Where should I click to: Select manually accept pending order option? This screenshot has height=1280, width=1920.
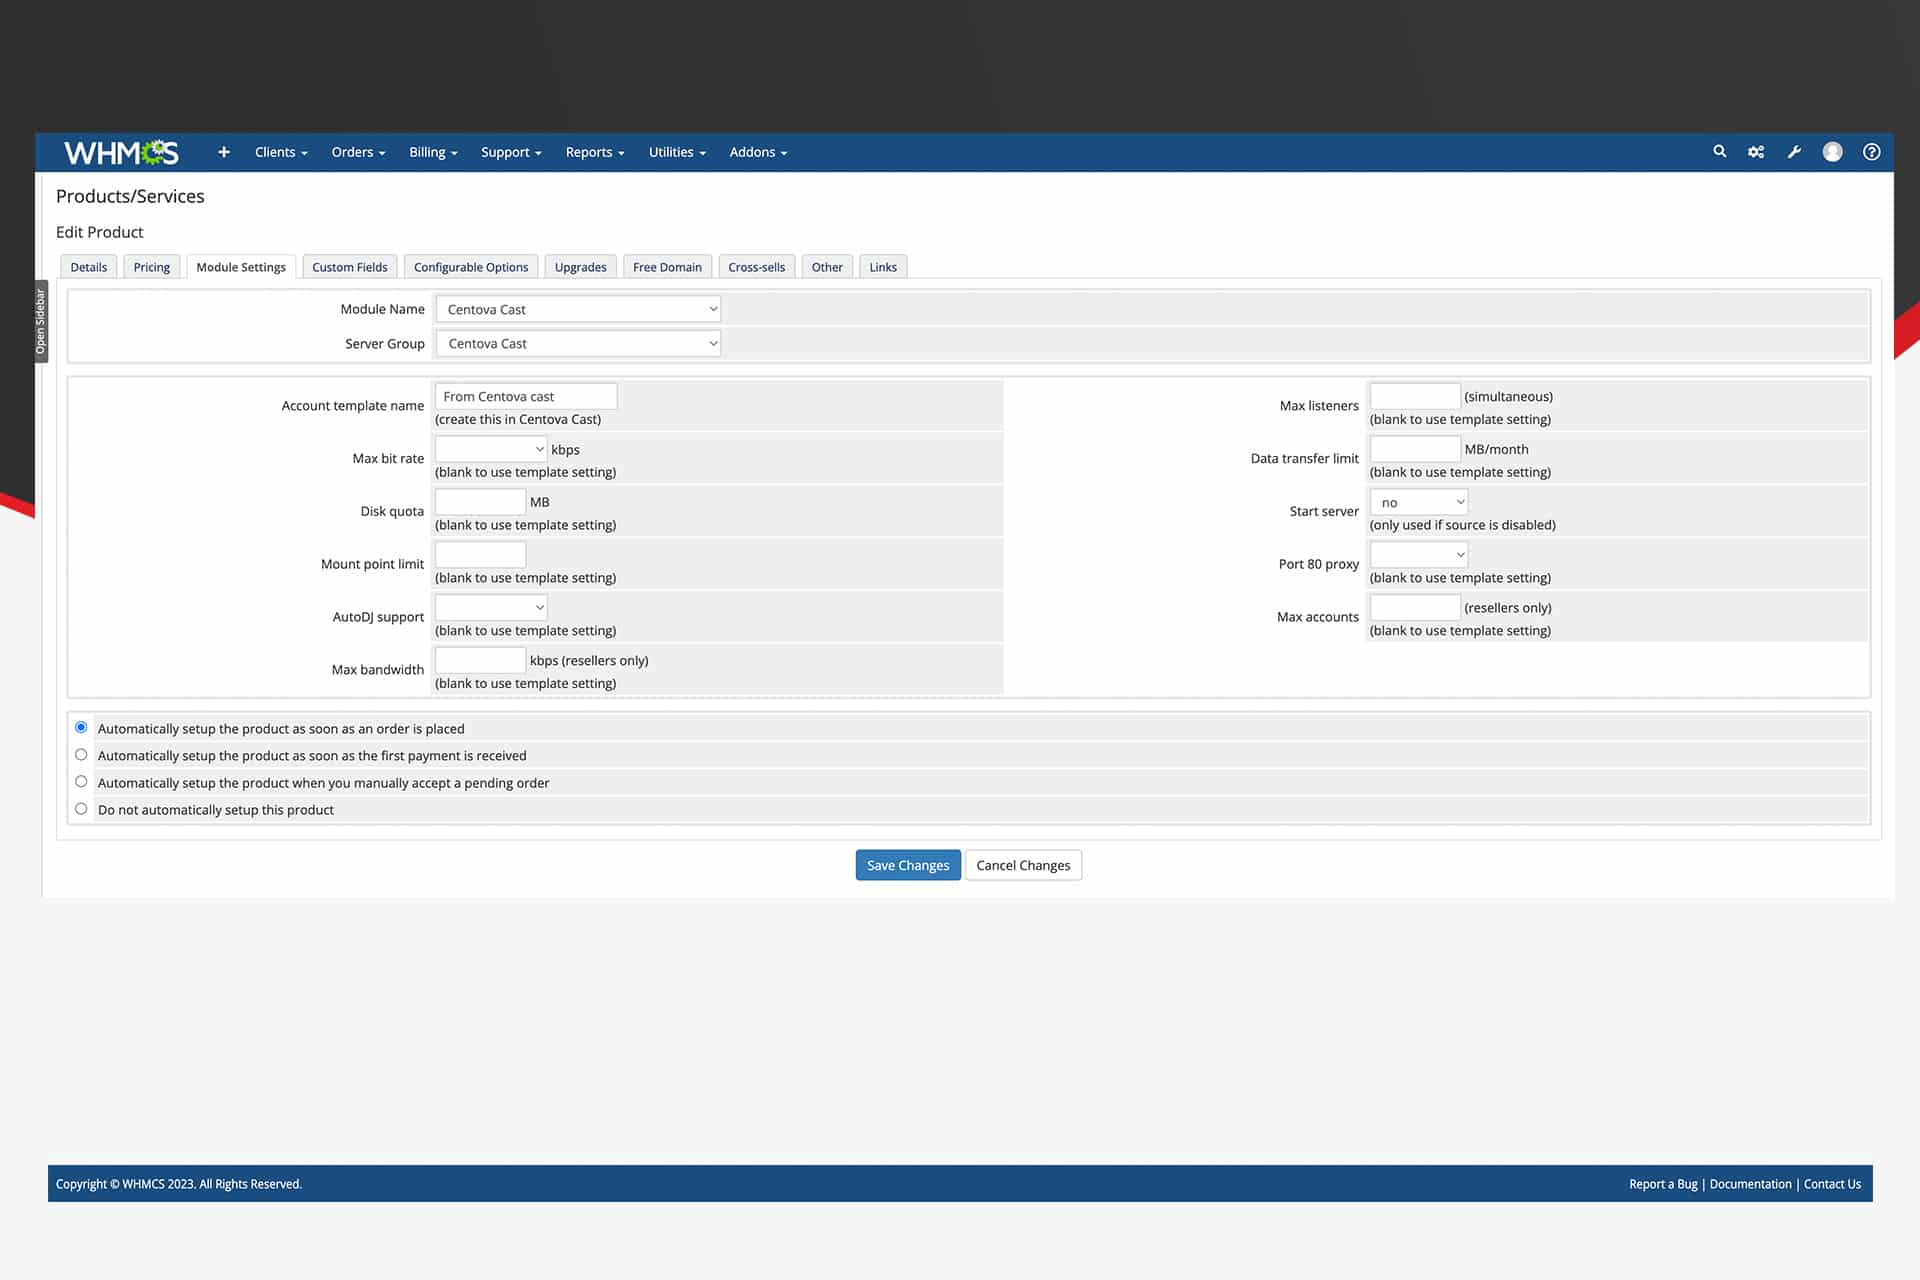coord(81,782)
